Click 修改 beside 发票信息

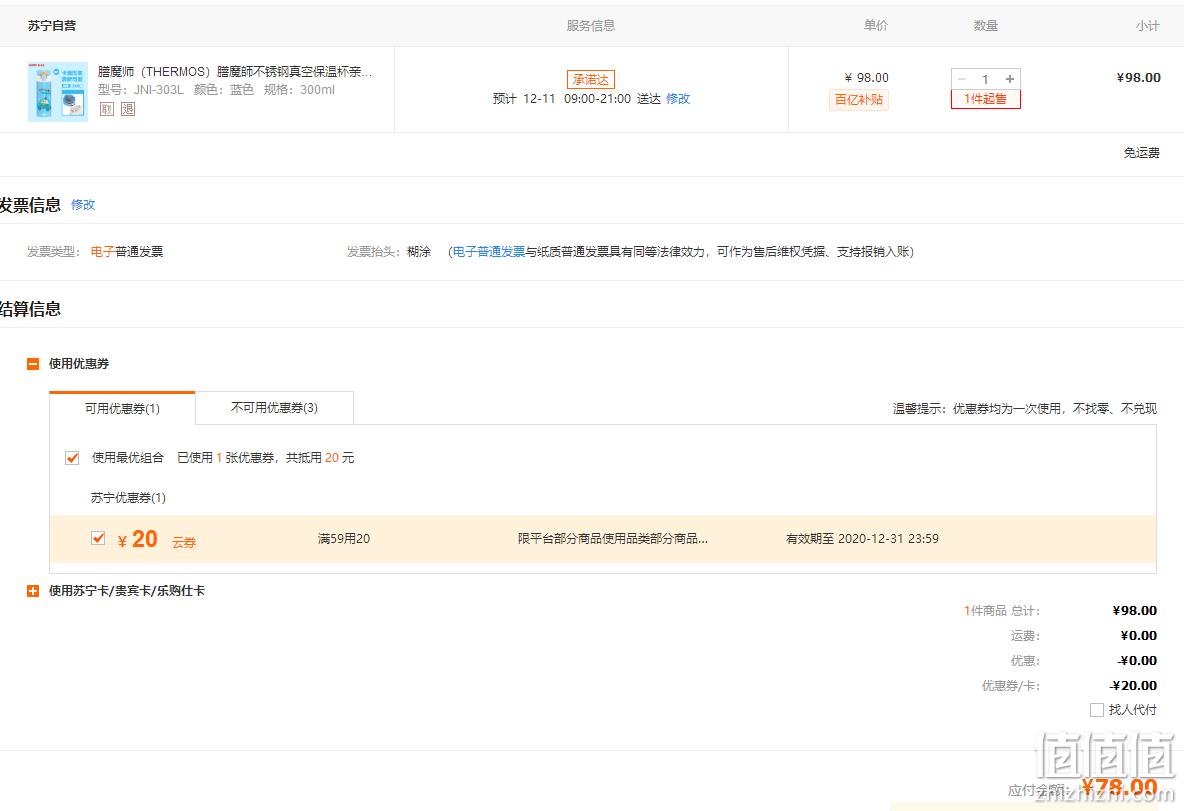[x=83, y=205]
